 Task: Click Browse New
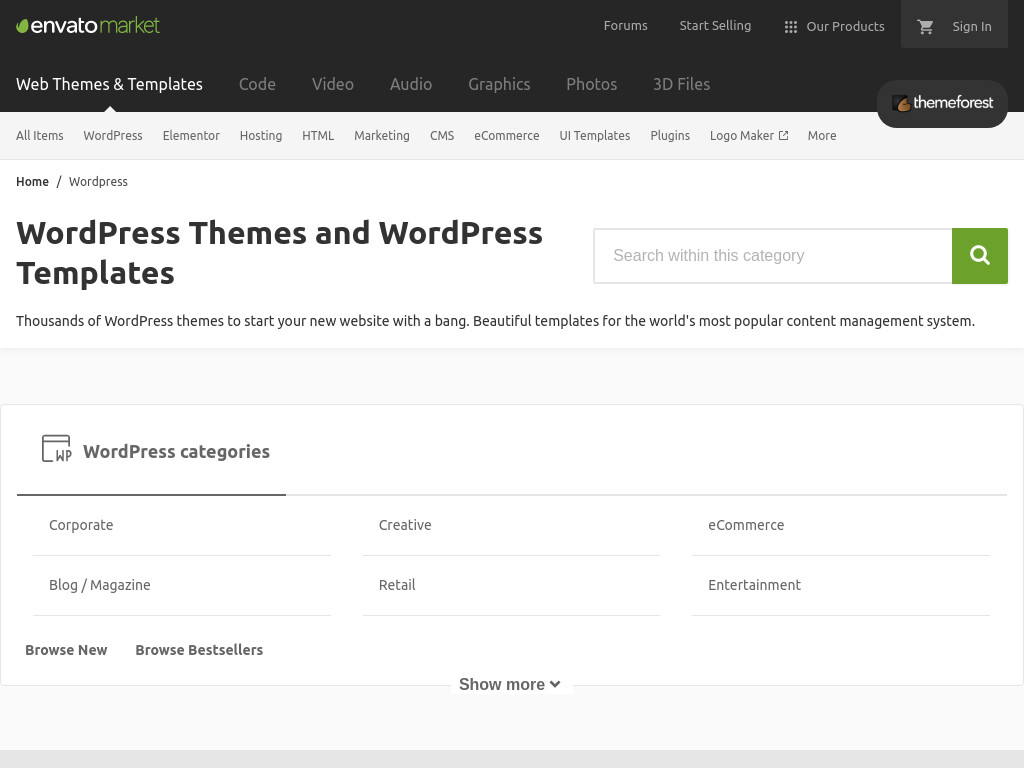click(66, 650)
